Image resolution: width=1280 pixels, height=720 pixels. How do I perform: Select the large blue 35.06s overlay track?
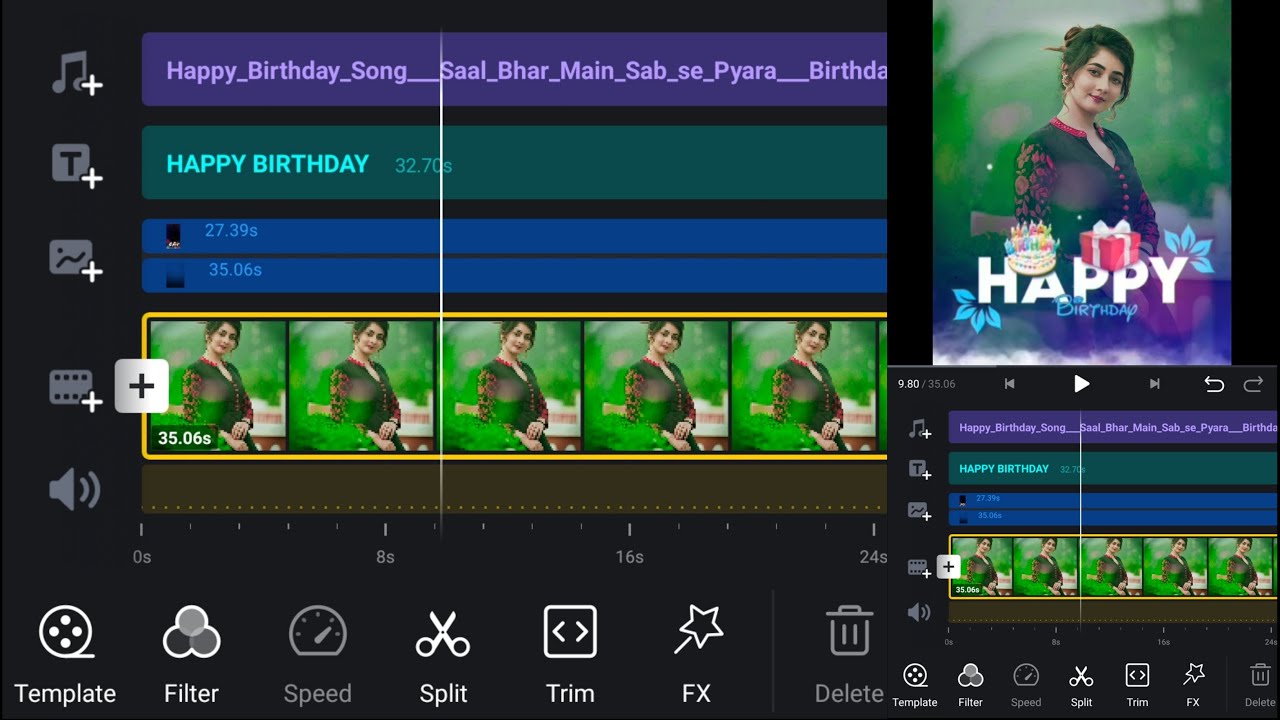pos(514,275)
